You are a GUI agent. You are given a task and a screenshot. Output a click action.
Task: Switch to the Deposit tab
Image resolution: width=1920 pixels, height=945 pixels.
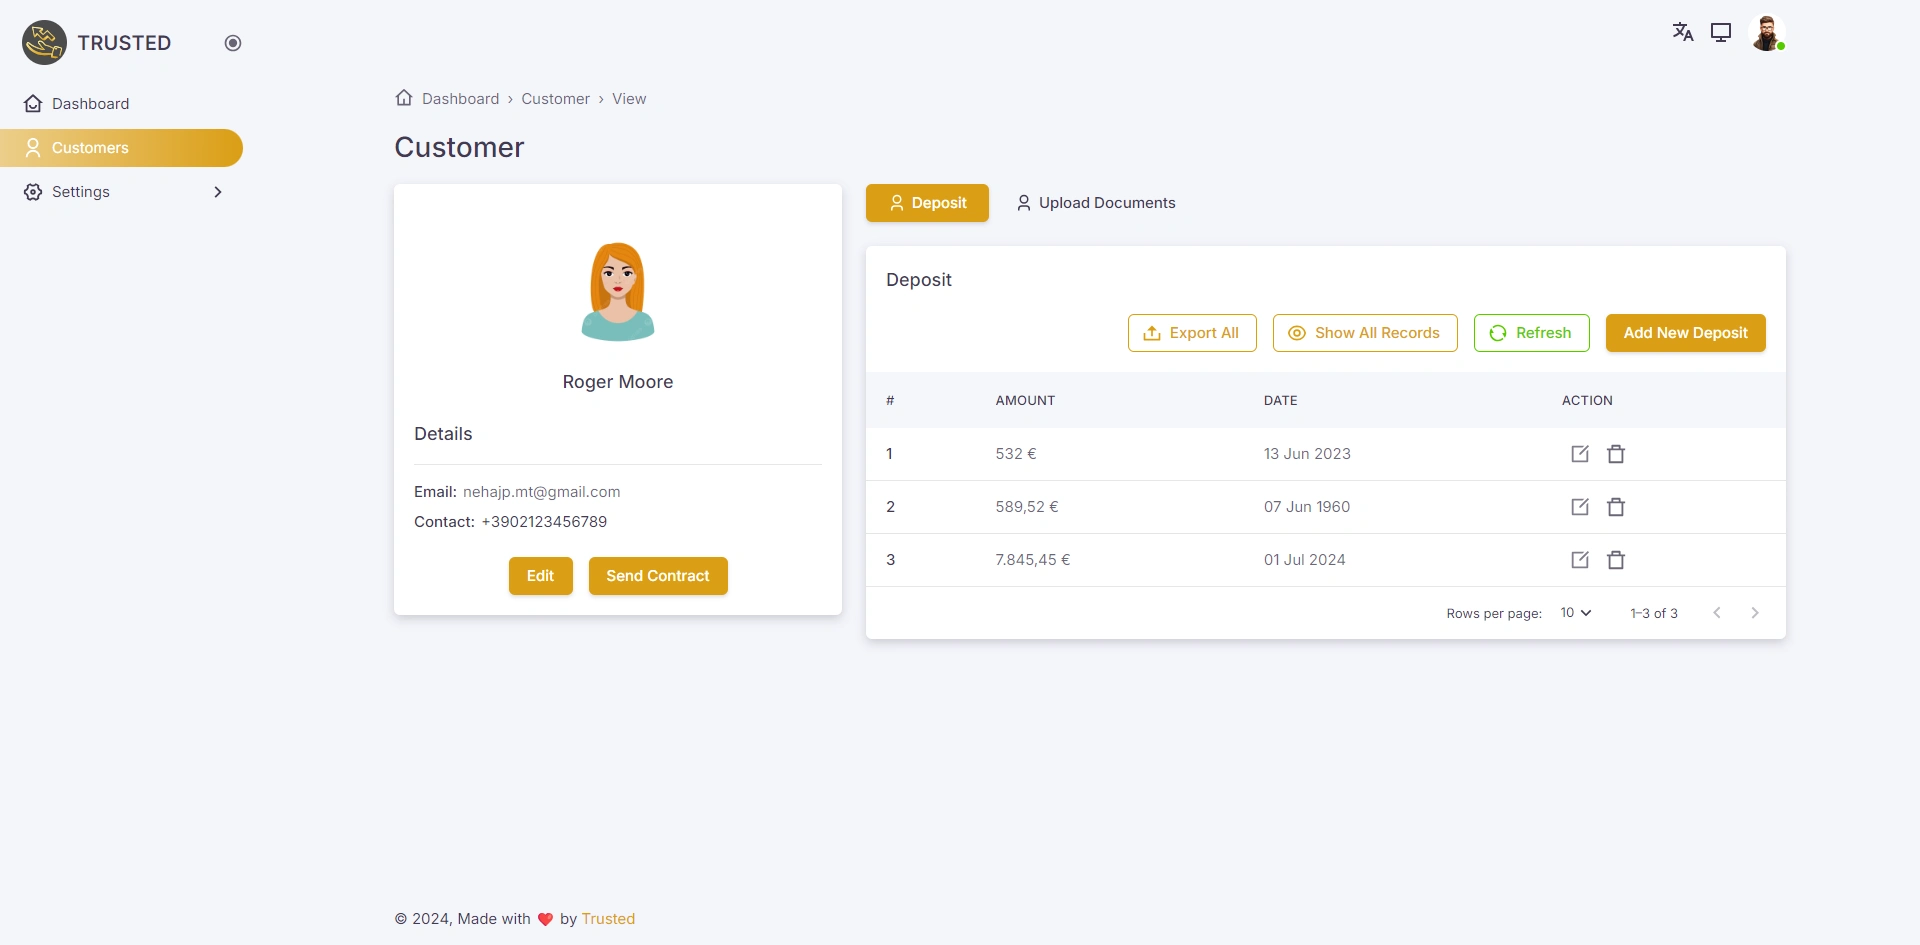[927, 203]
